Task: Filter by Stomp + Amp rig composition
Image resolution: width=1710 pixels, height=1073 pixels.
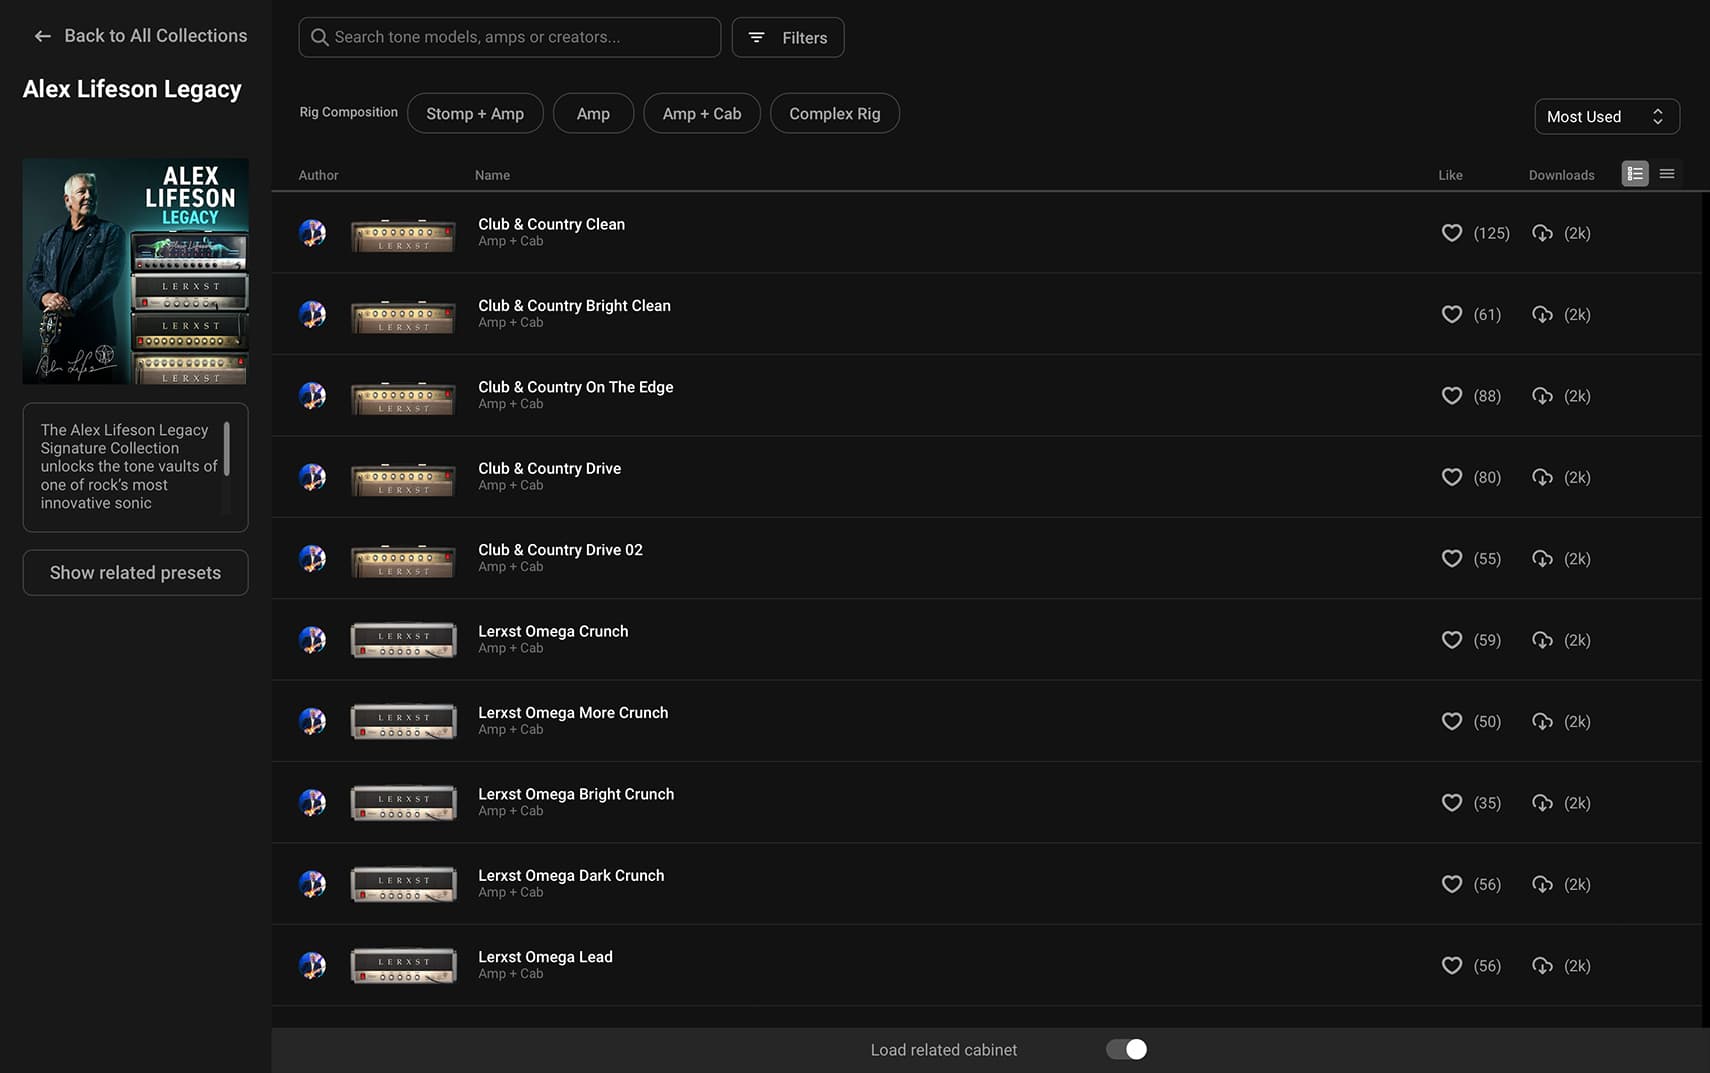Action: (475, 113)
